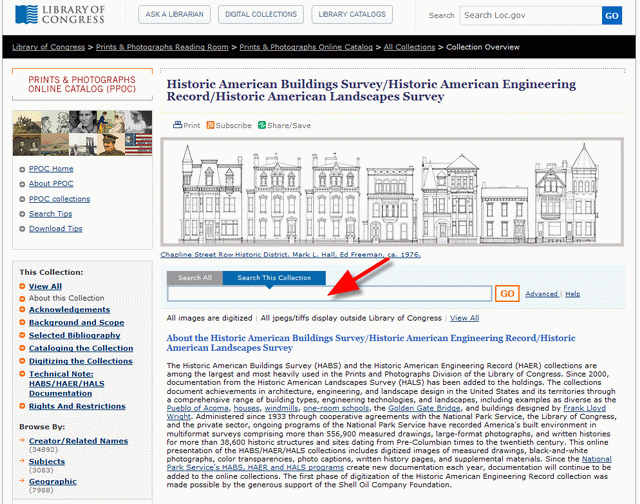Click the row houses drawing image
This screenshot has height=504, width=640.
coord(392,192)
